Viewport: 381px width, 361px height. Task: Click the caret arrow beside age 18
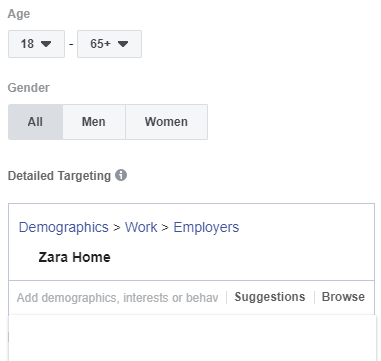click(x=46, y=44)
